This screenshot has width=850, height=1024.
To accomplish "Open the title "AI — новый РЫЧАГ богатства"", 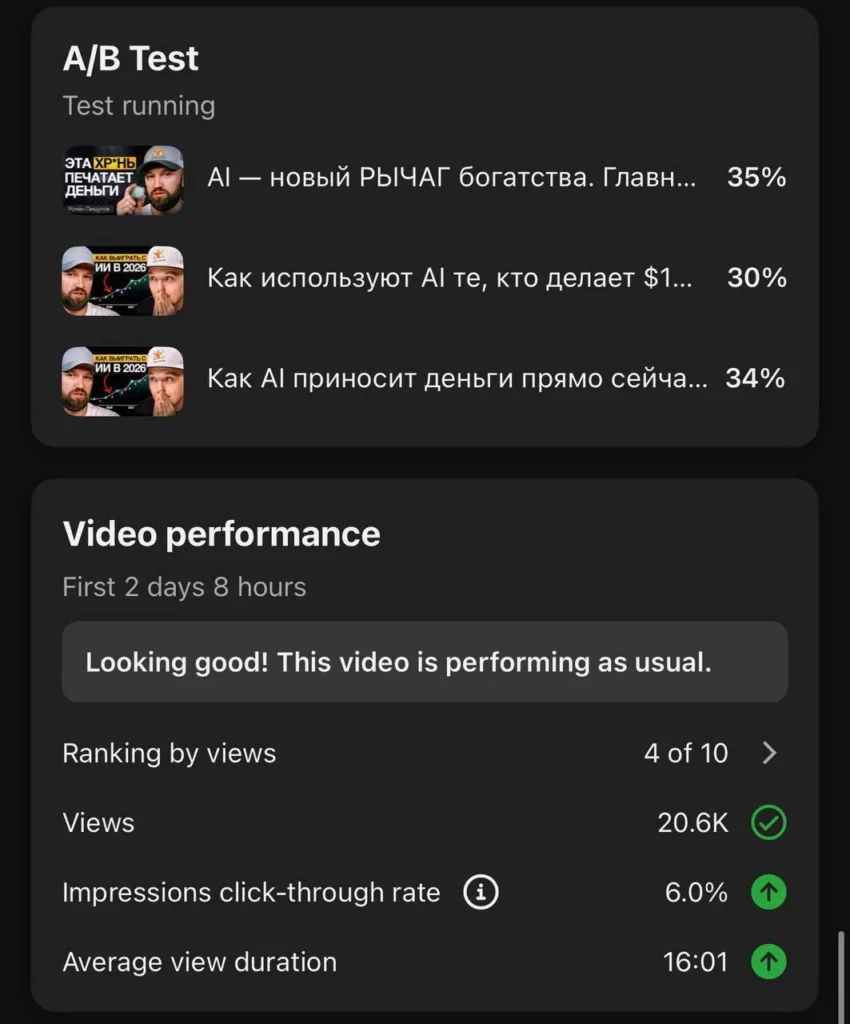I will click(450, 179).
